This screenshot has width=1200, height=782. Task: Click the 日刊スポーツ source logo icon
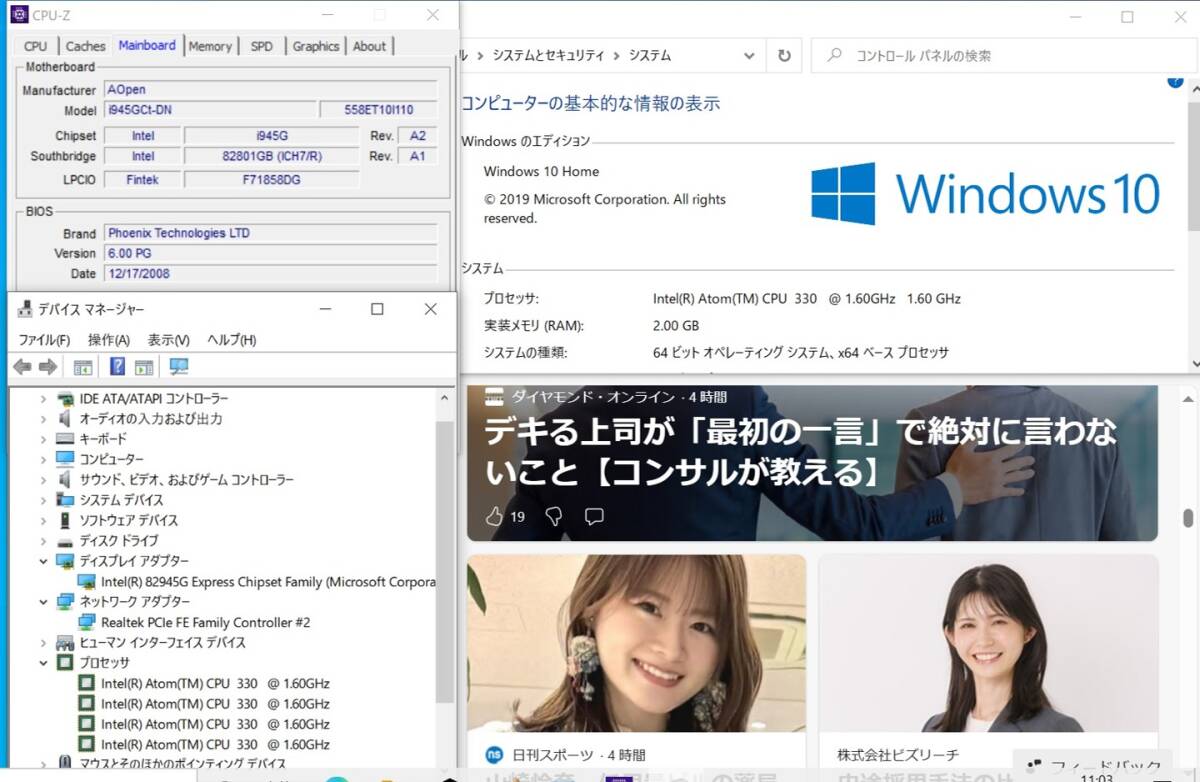494,755
